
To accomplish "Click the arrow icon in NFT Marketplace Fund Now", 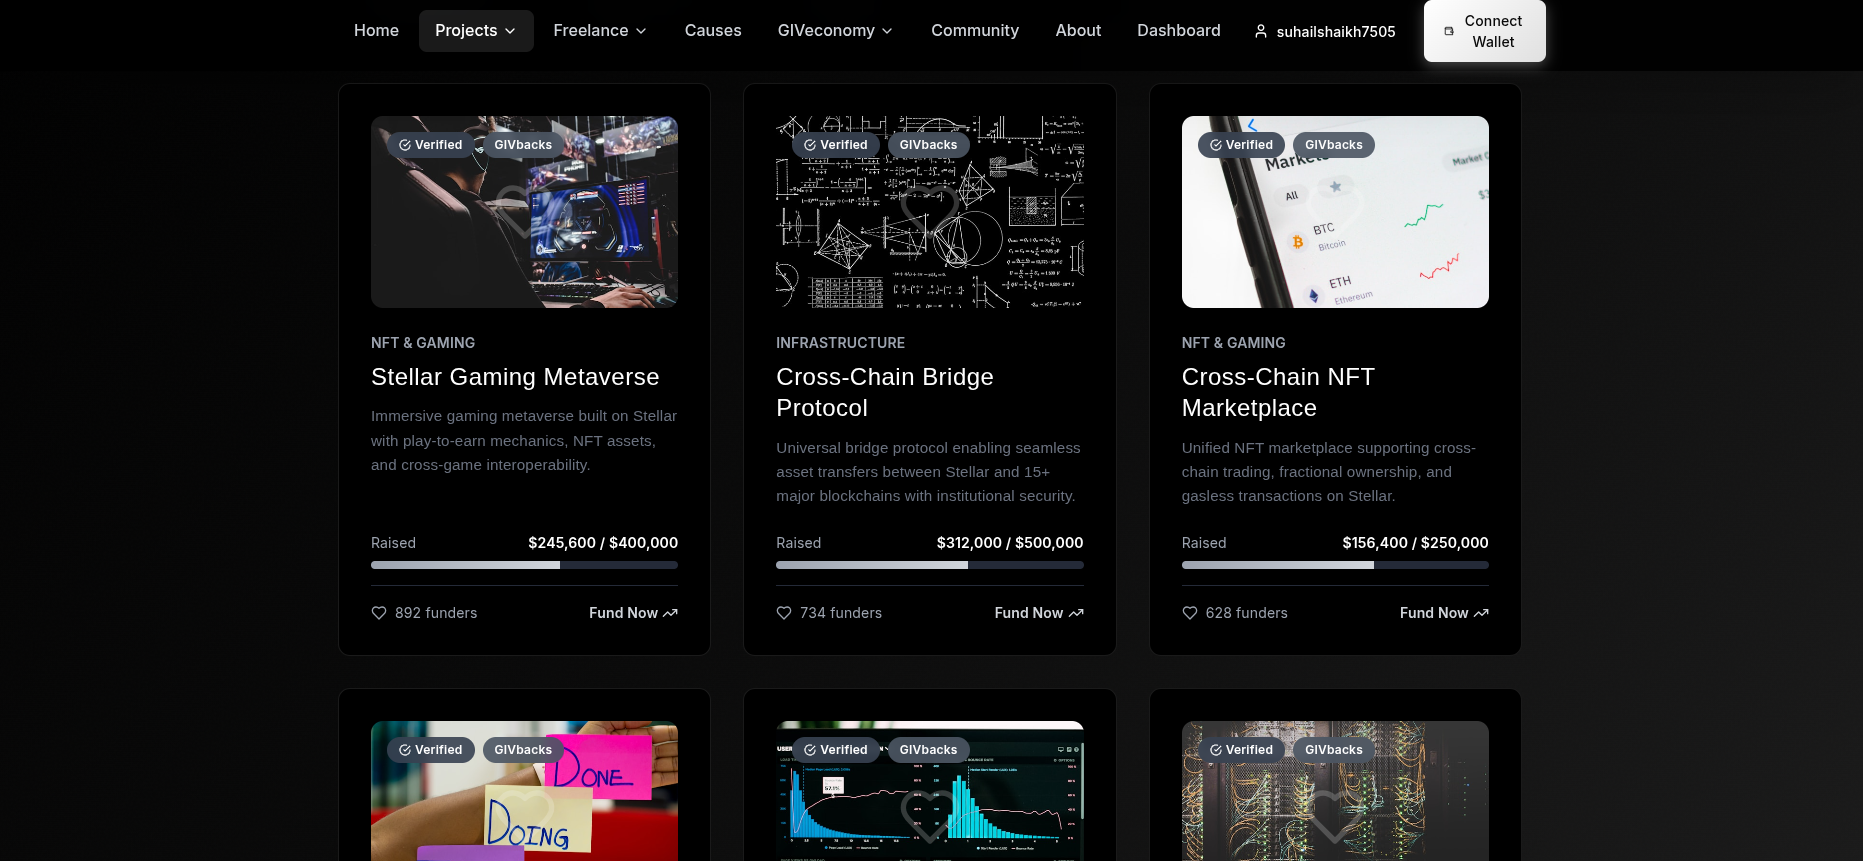I will pyautogui.click(x=1481, y=613).
